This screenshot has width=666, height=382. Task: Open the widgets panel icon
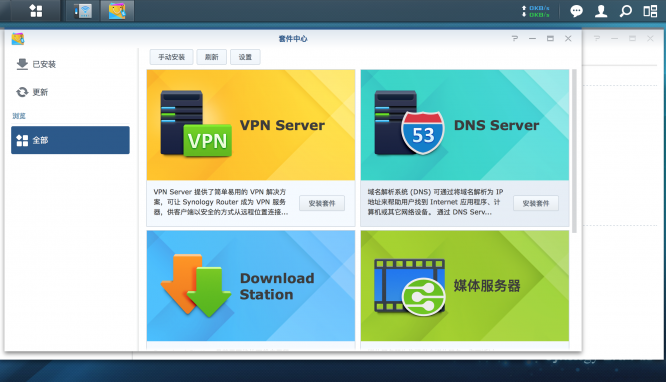click(650, 11)
